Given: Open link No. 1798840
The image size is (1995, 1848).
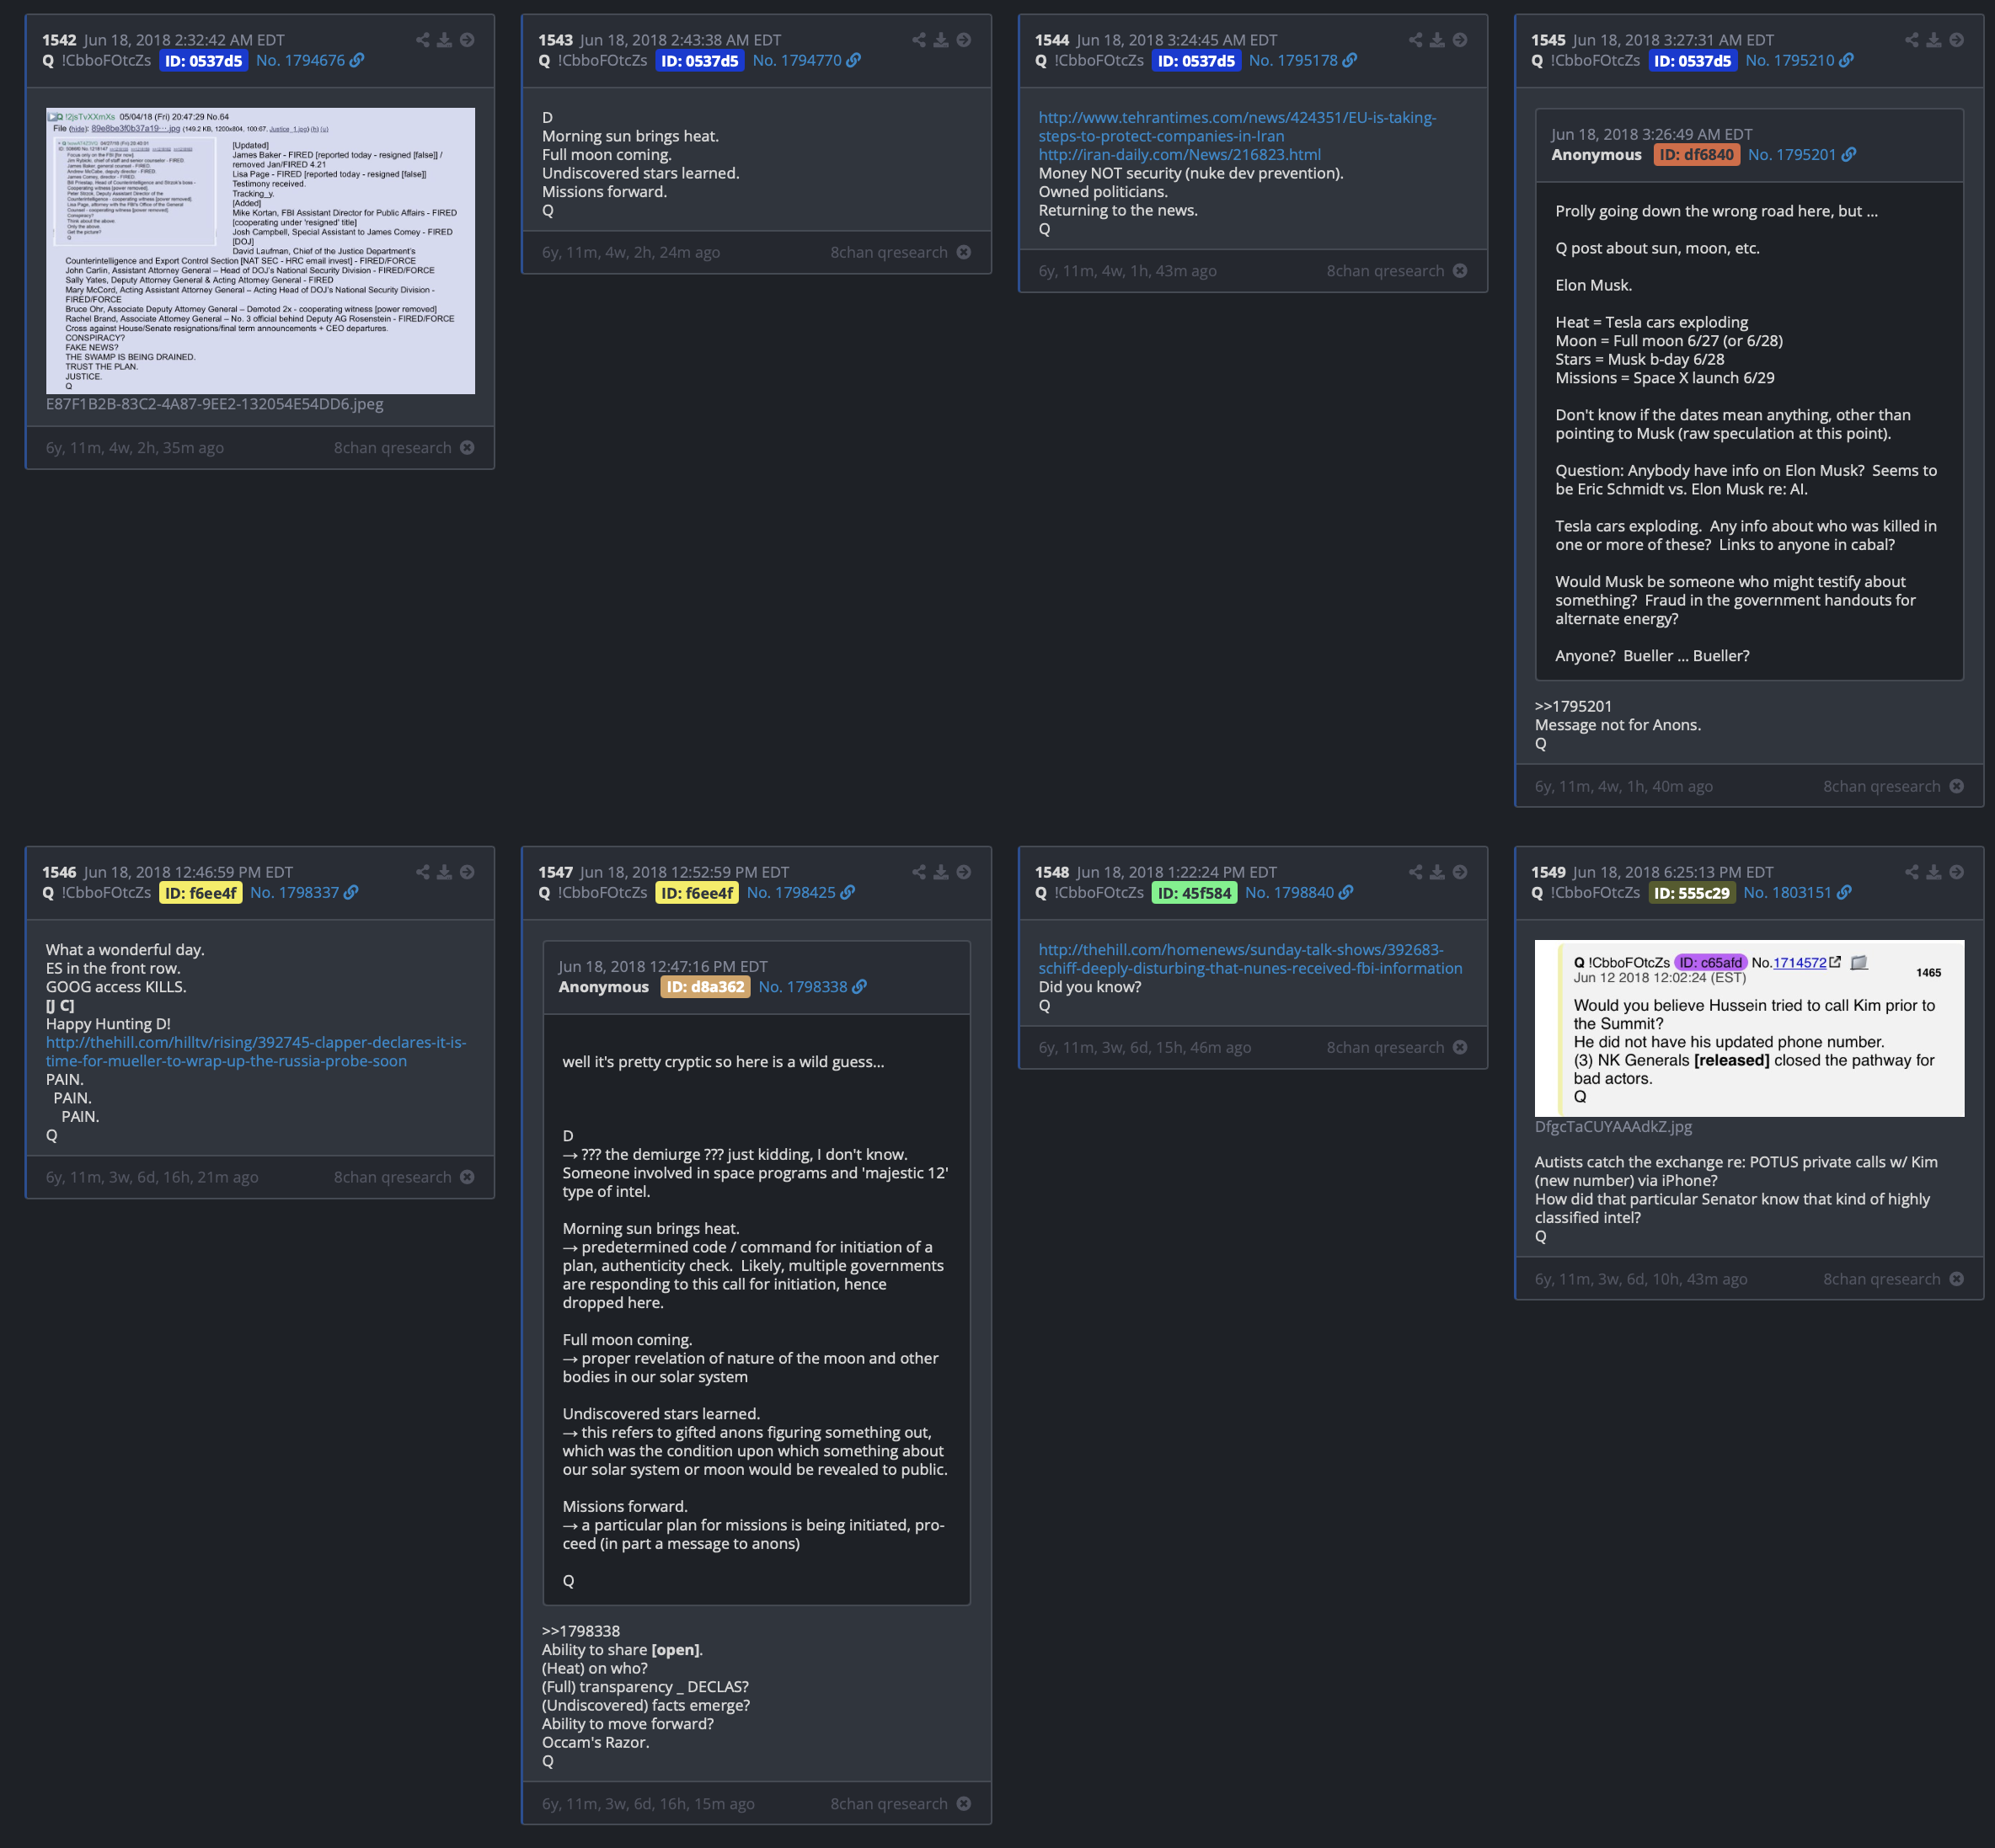Looking at the screenshot, I should 1299,892.
